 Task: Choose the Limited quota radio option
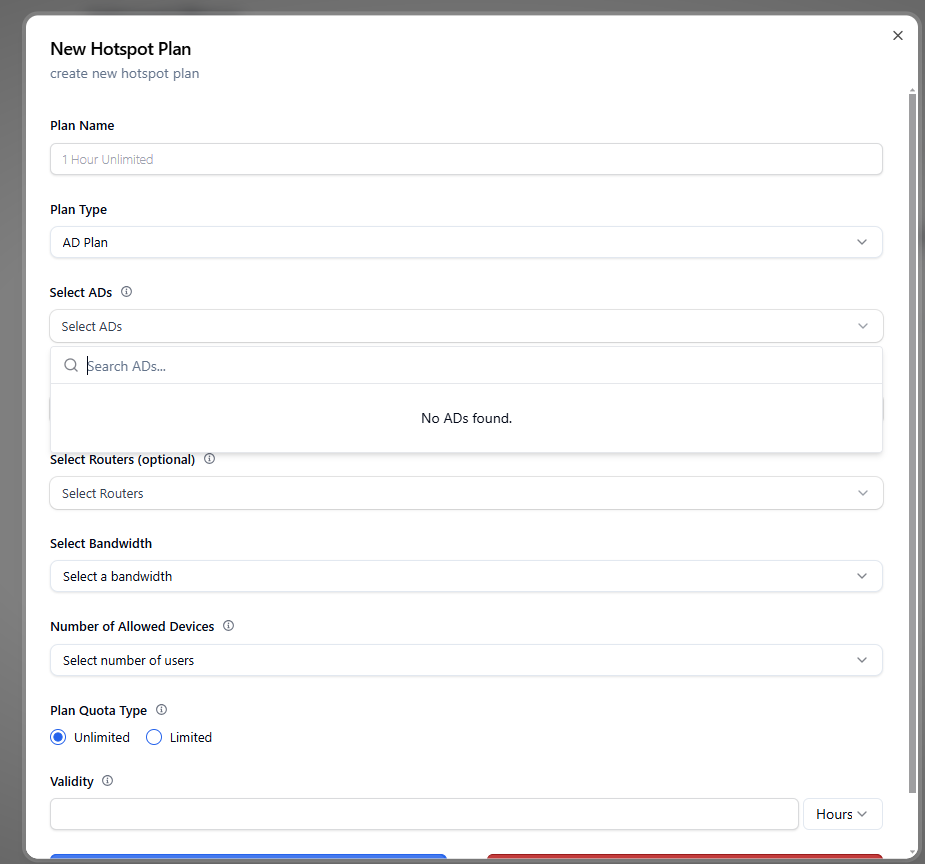pyautogui.click(x=154, y=738)
